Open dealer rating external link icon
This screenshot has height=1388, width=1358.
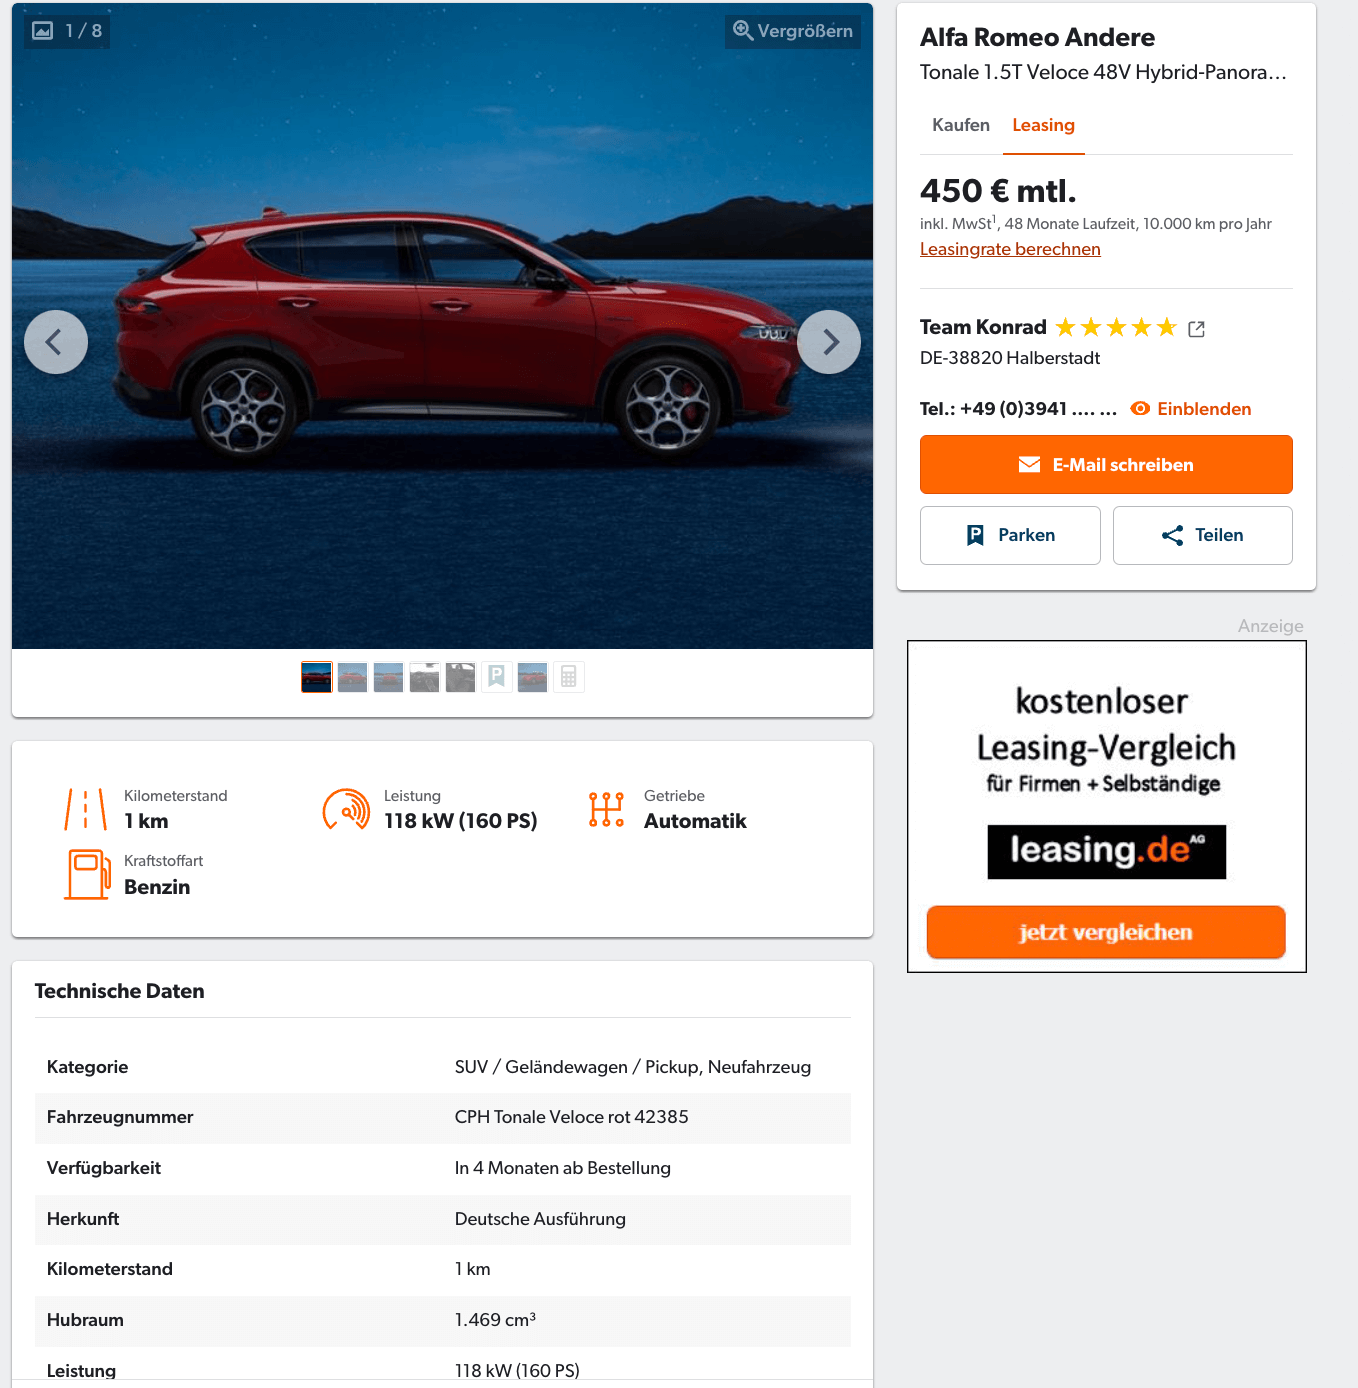[1196, 329]
